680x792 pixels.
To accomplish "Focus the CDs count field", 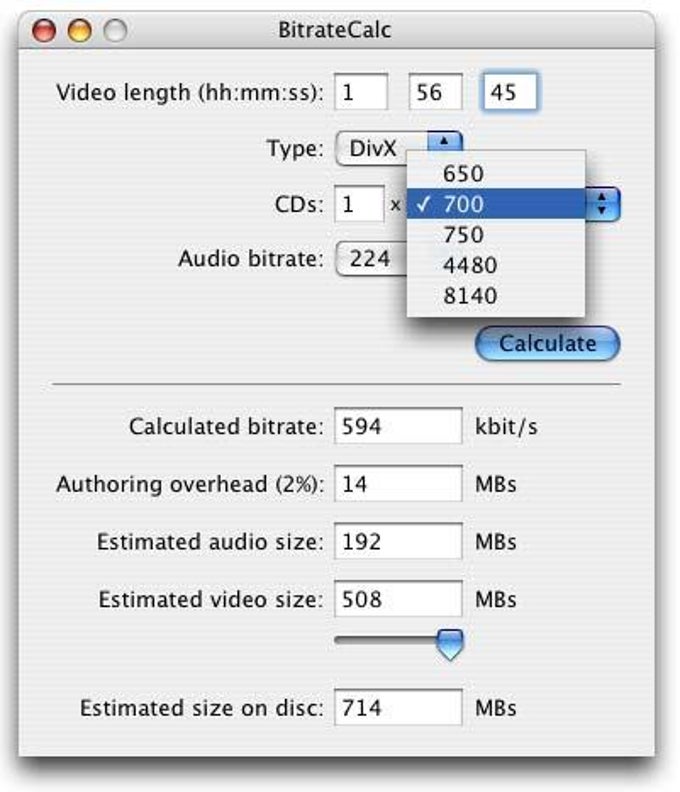I will pyautogui.click(x=359, y=205).
